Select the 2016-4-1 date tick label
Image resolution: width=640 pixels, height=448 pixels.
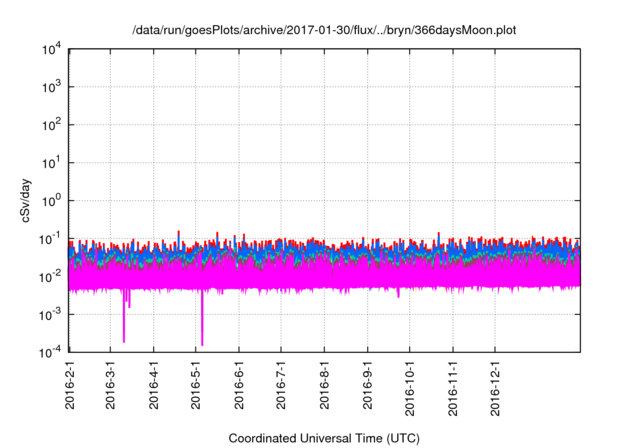(154, 387)
